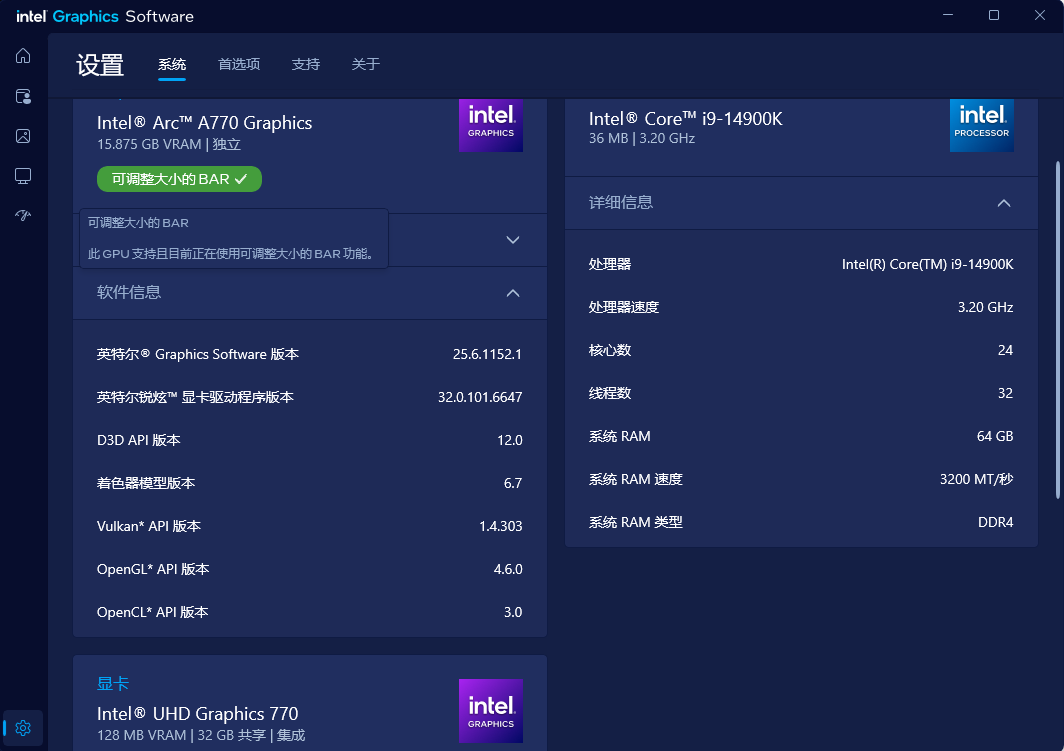The width and height of the screenshot is (1064, 751).
Task: Click the green 可调整大小的 BAR badge
Action: point(179,179)
